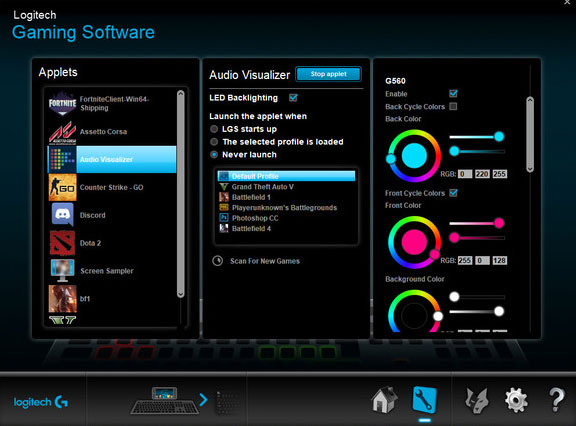Close the Logitech Gaming Software window

(567, 2)
